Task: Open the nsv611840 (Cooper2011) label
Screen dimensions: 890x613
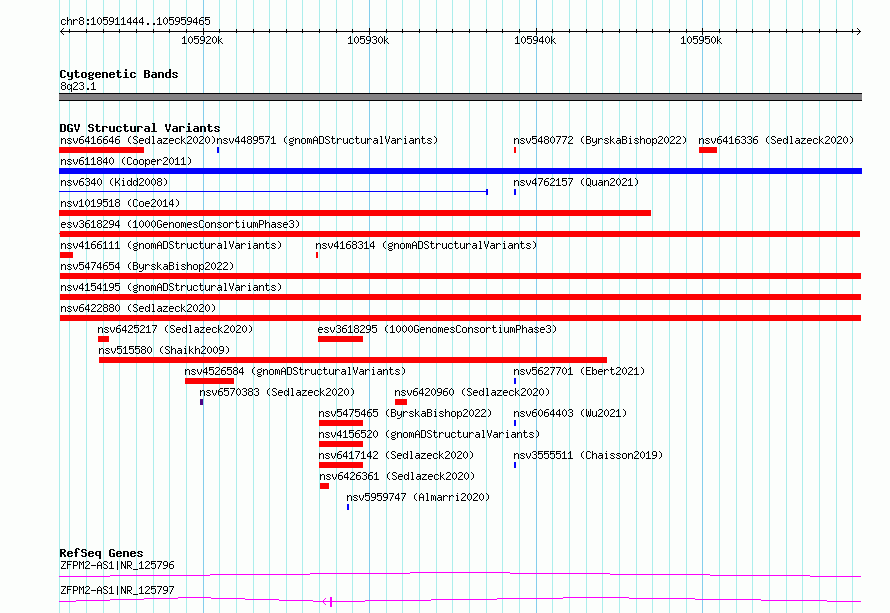Action: pos(126,161)
